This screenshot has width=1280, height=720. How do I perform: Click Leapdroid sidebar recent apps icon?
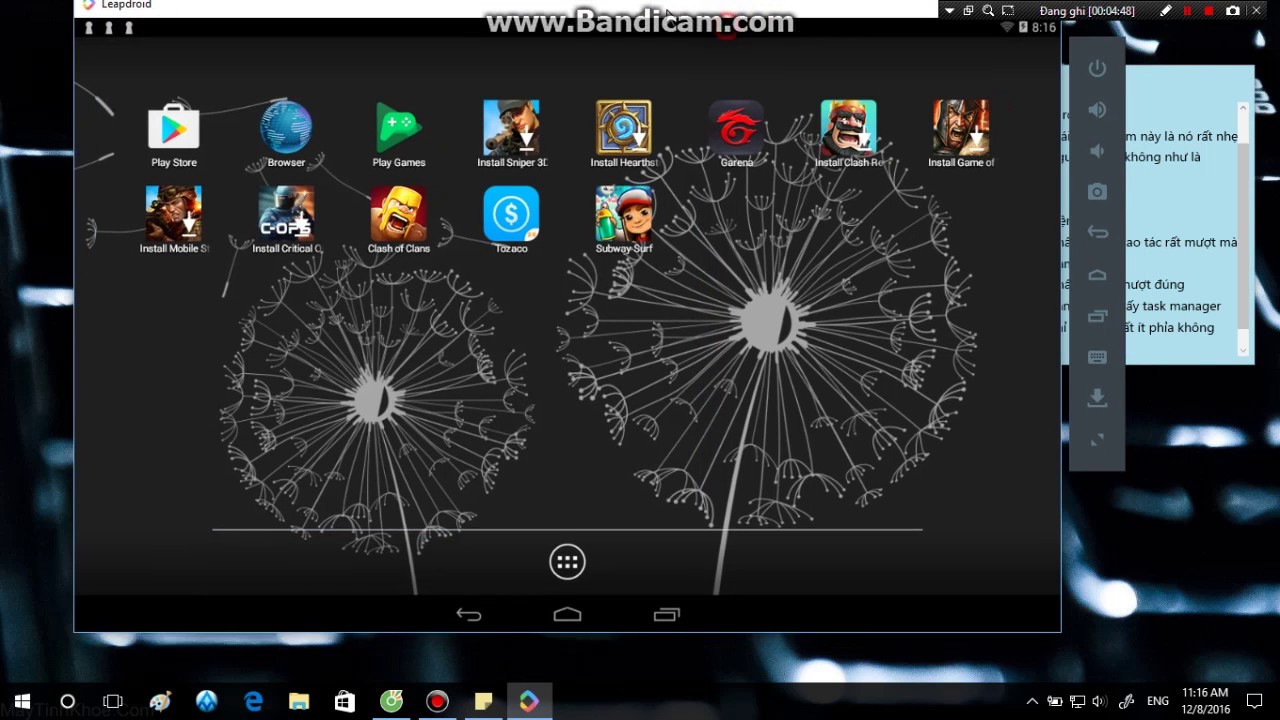pos(1097,316)
